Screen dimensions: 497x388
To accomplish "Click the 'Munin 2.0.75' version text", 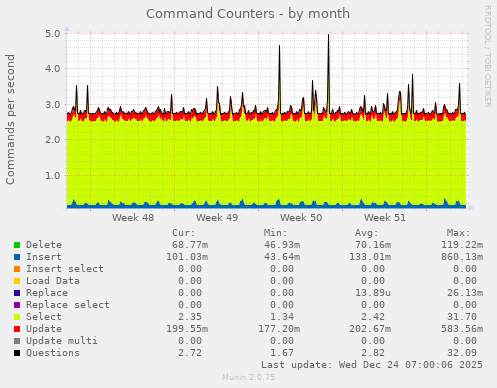I will (249, 377).
